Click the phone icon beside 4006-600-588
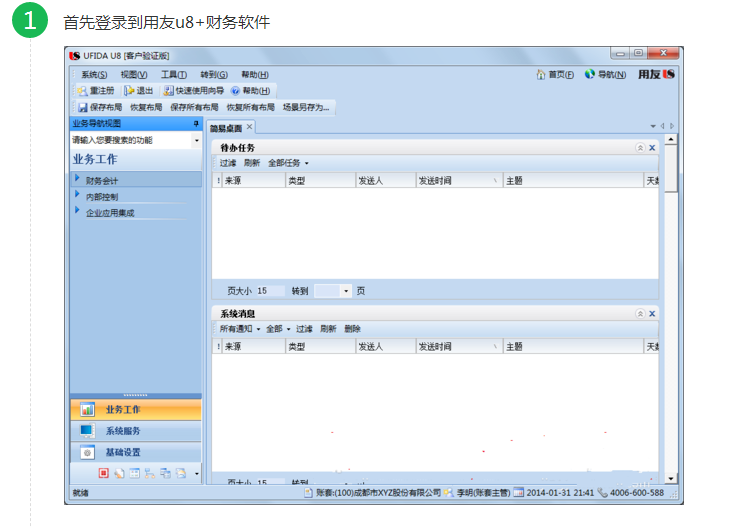Viewport: 730px width, 527px height. [602, 493]
